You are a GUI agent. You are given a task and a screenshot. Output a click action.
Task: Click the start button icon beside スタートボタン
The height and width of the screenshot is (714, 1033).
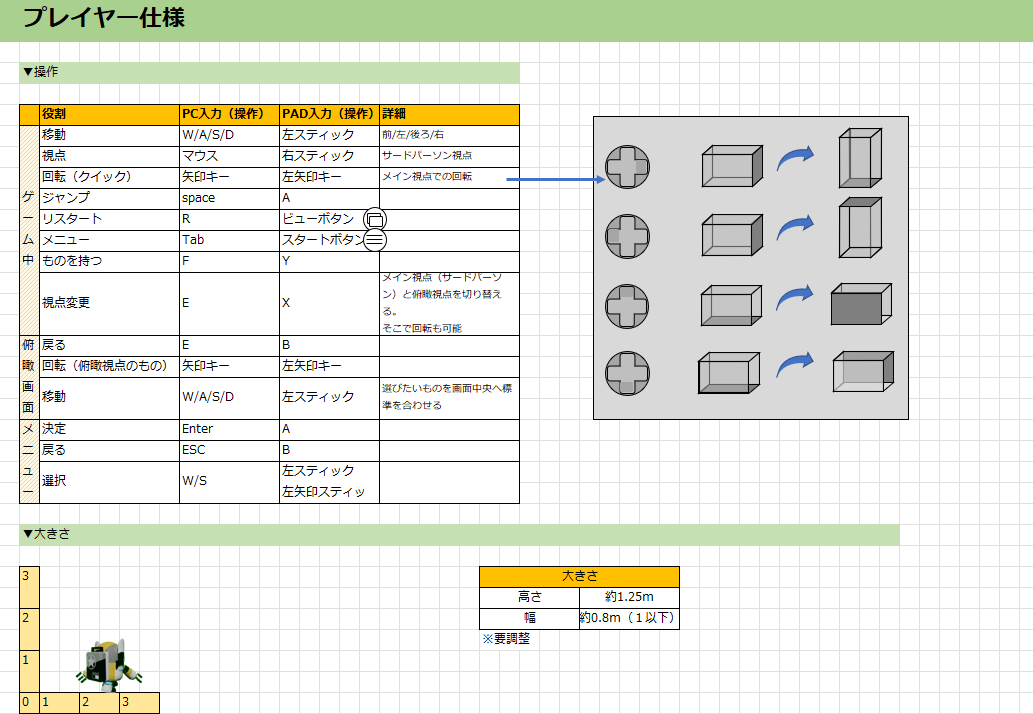pos(374,239)
